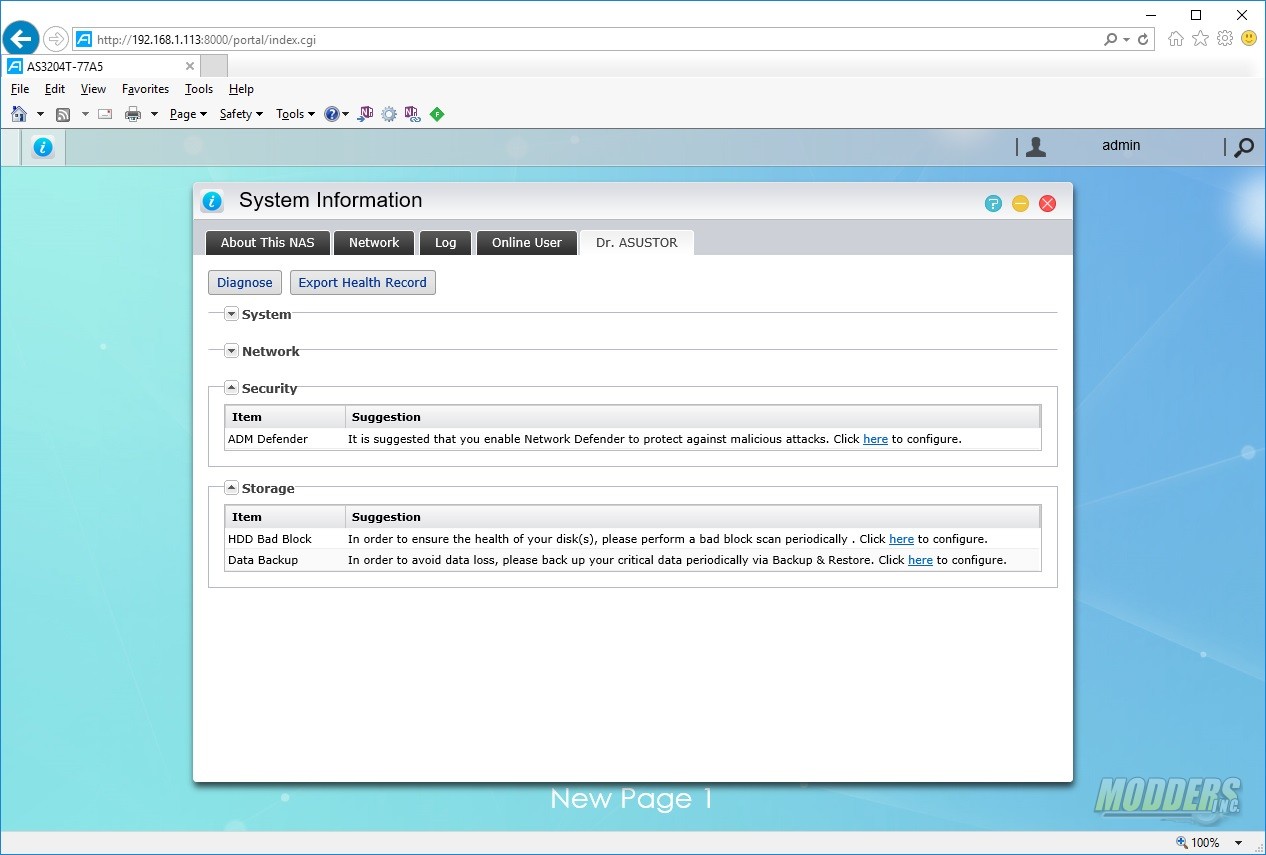The width and height of the screenshot is (1266, 855).
Task: Click the browser Forward arrow button
Action: pos(56,39)
